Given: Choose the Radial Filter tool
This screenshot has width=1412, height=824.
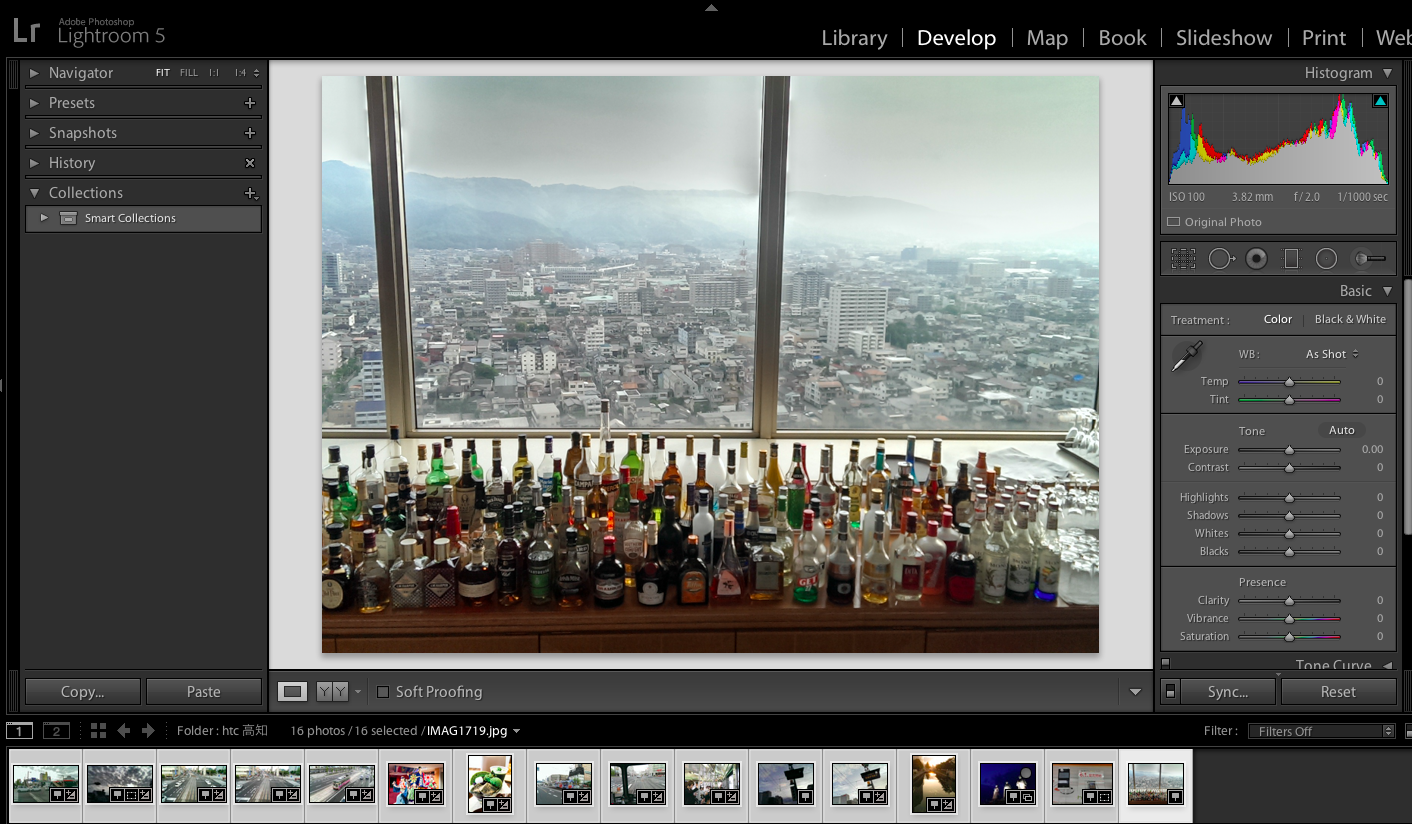Looking at the screenshot, I should point(1326,259).
